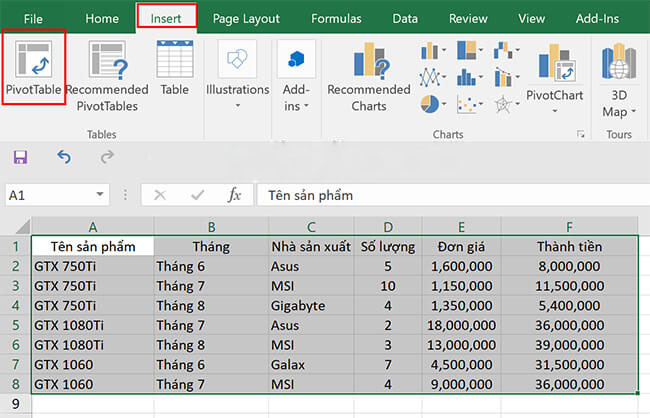The width and height of the screenshot is (650, 418).
Task: Cancel entry with the X button
Action: 160,195
